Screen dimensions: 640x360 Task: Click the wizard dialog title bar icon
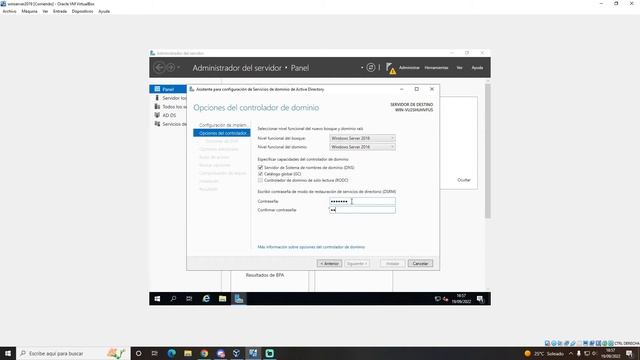point(191,89)
